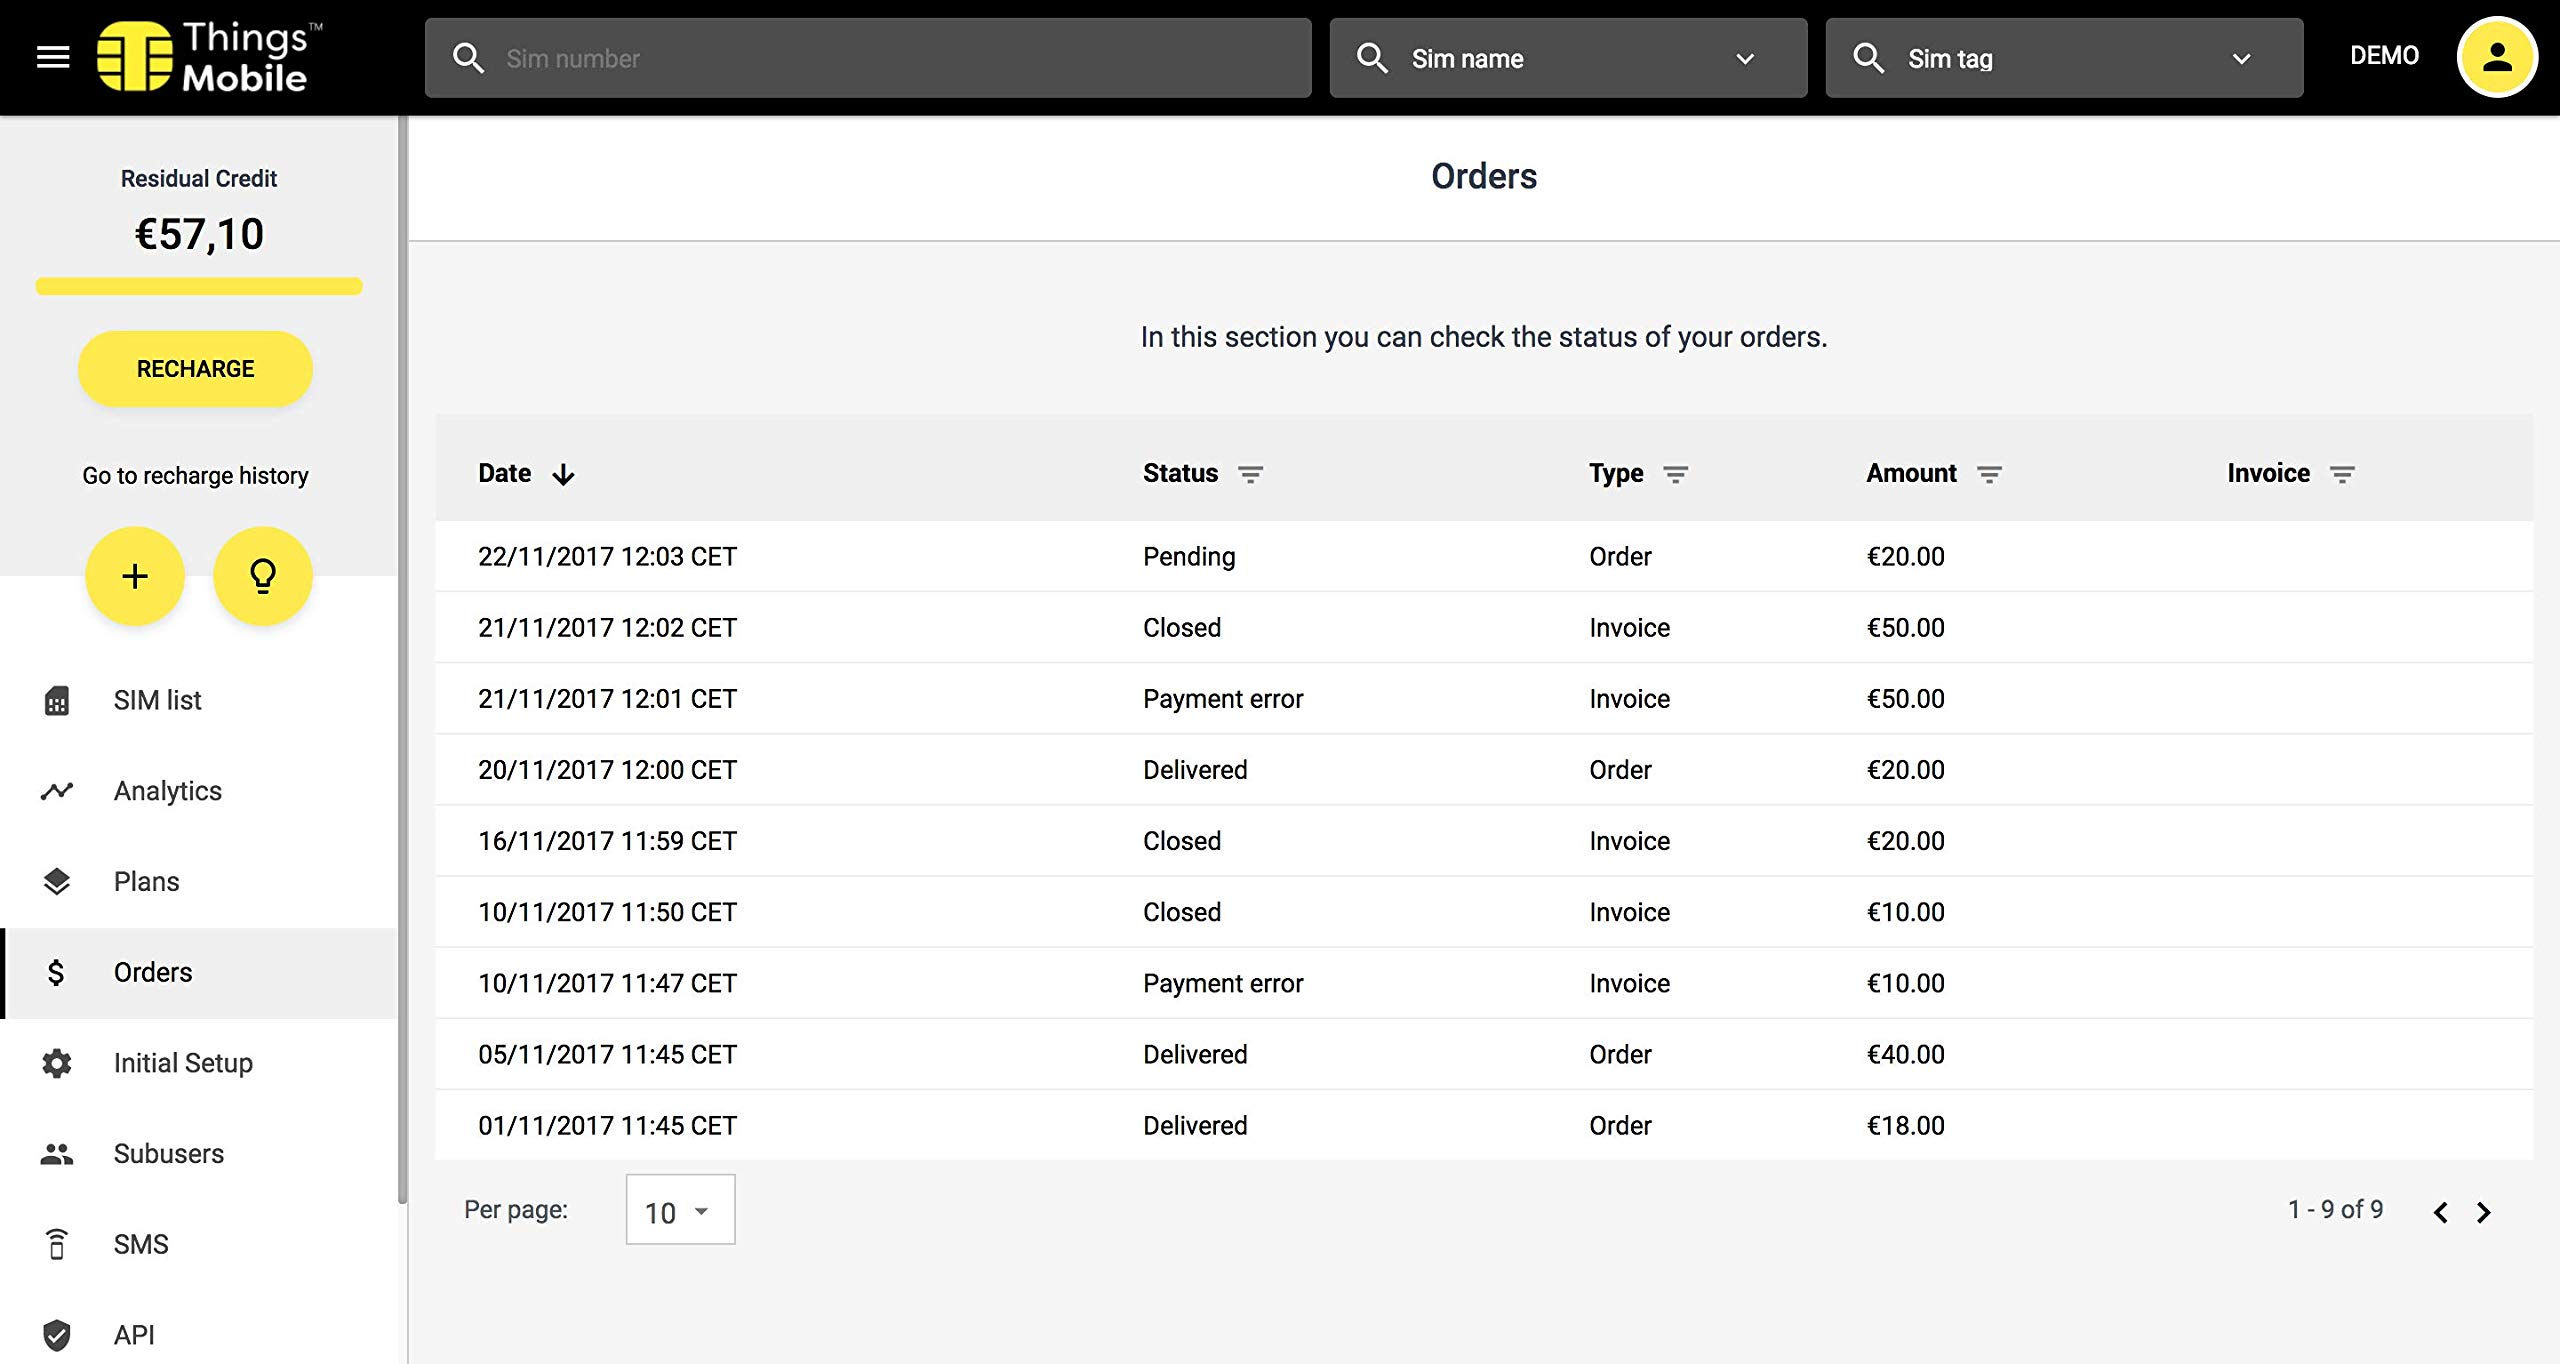This screenshot has height=1364, width=2560.
Task: Toggle Date column sort arrow
Action: (564, 474)
